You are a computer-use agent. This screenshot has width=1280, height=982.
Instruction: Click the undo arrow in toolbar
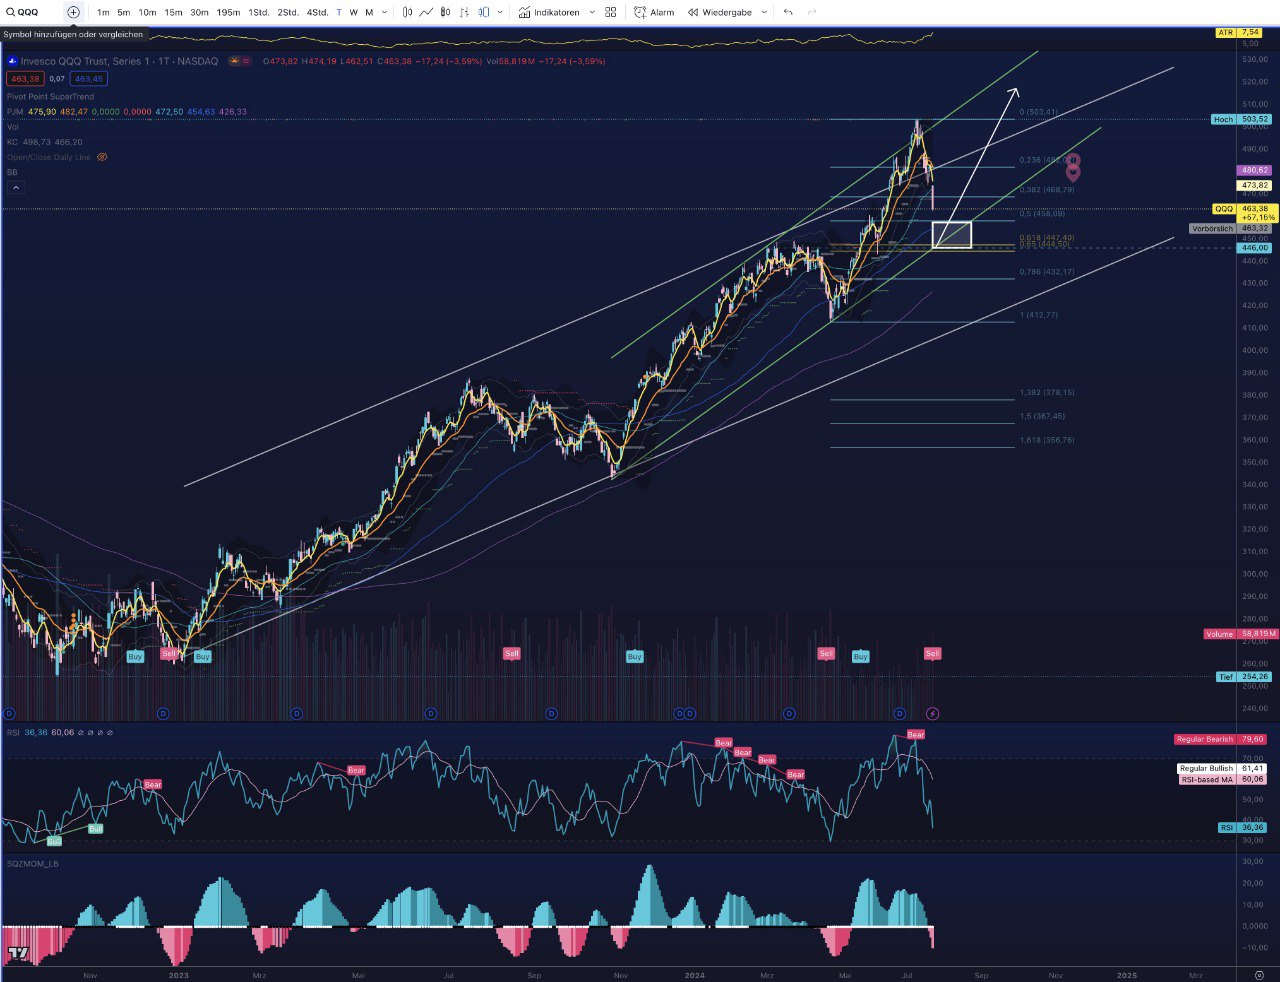point(788,12)
